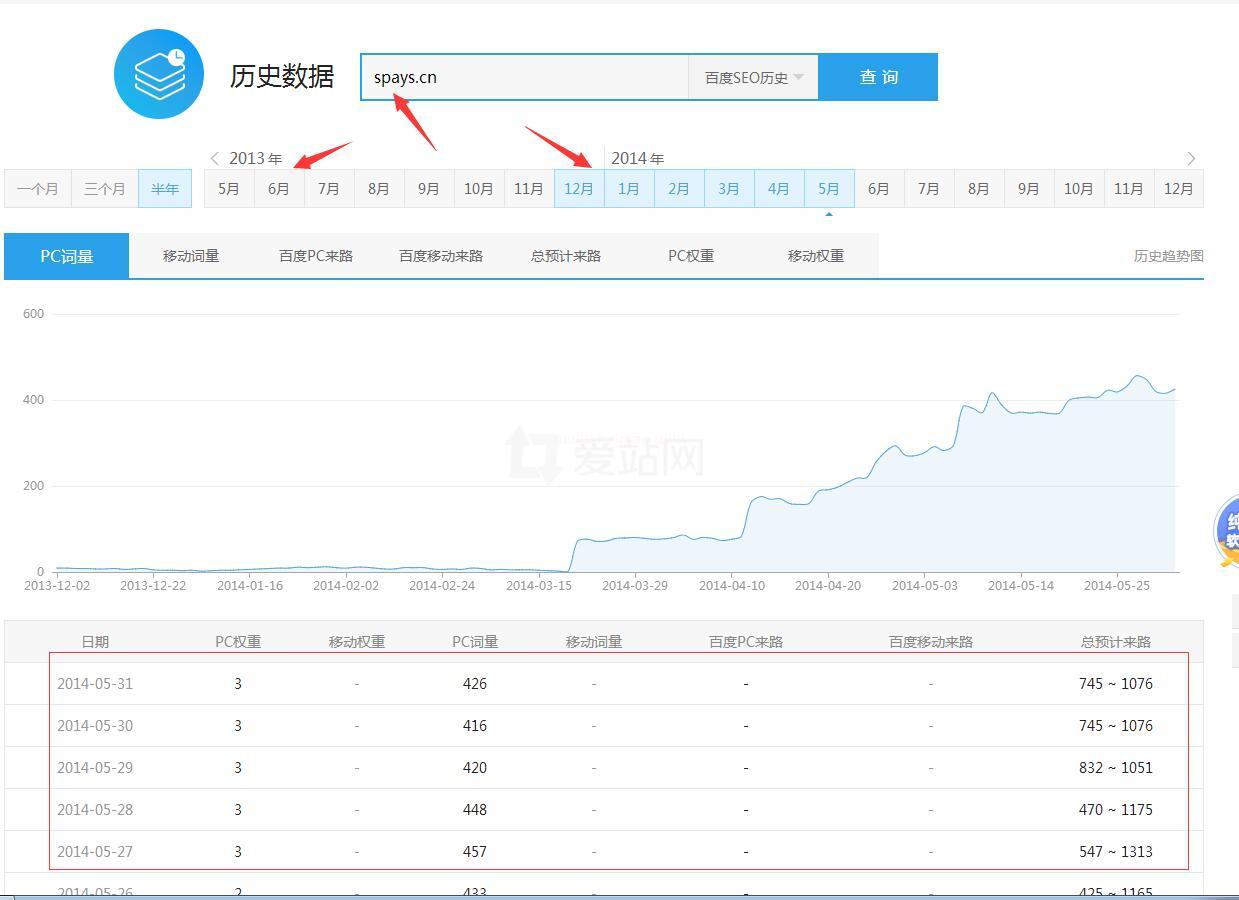Click the previous year left chevron arrow

[x=214, y=158]
